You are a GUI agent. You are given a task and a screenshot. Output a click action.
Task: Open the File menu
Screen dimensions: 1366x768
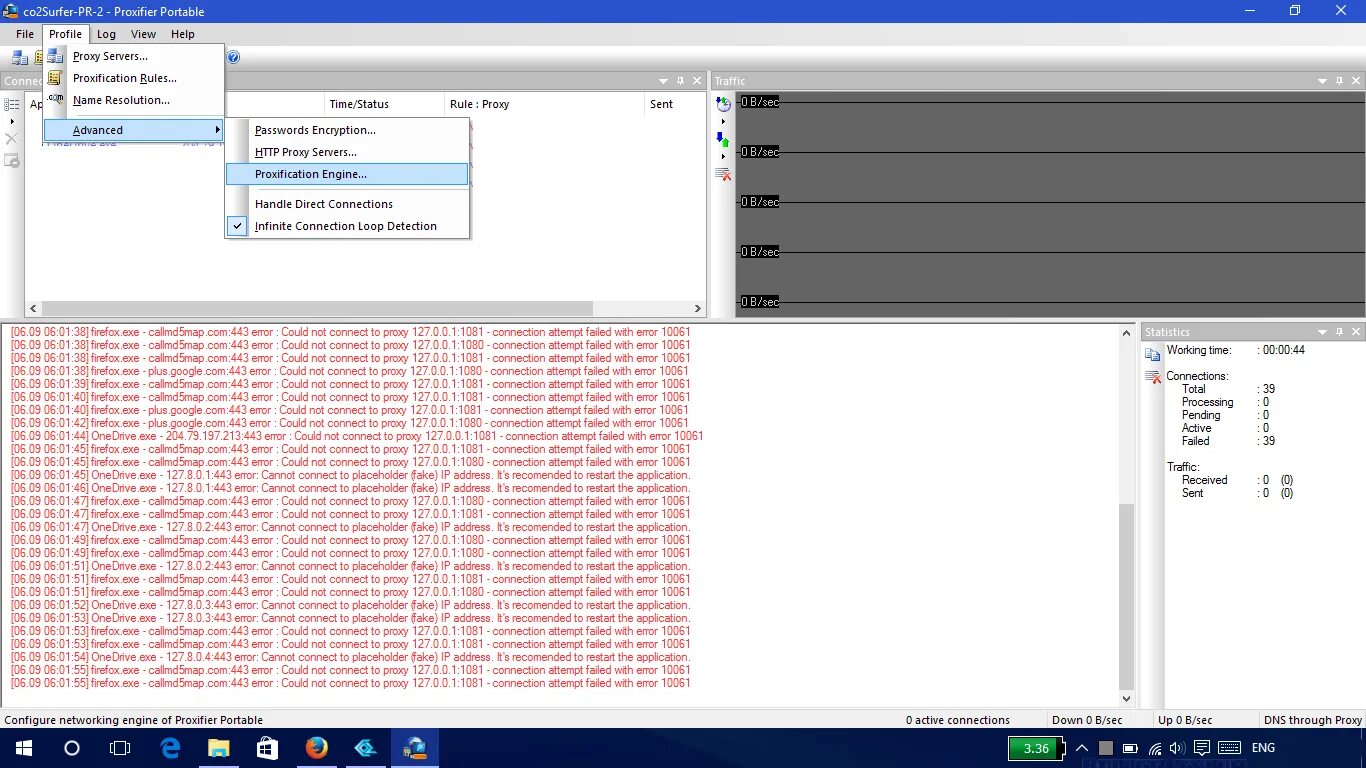[25, 34]
